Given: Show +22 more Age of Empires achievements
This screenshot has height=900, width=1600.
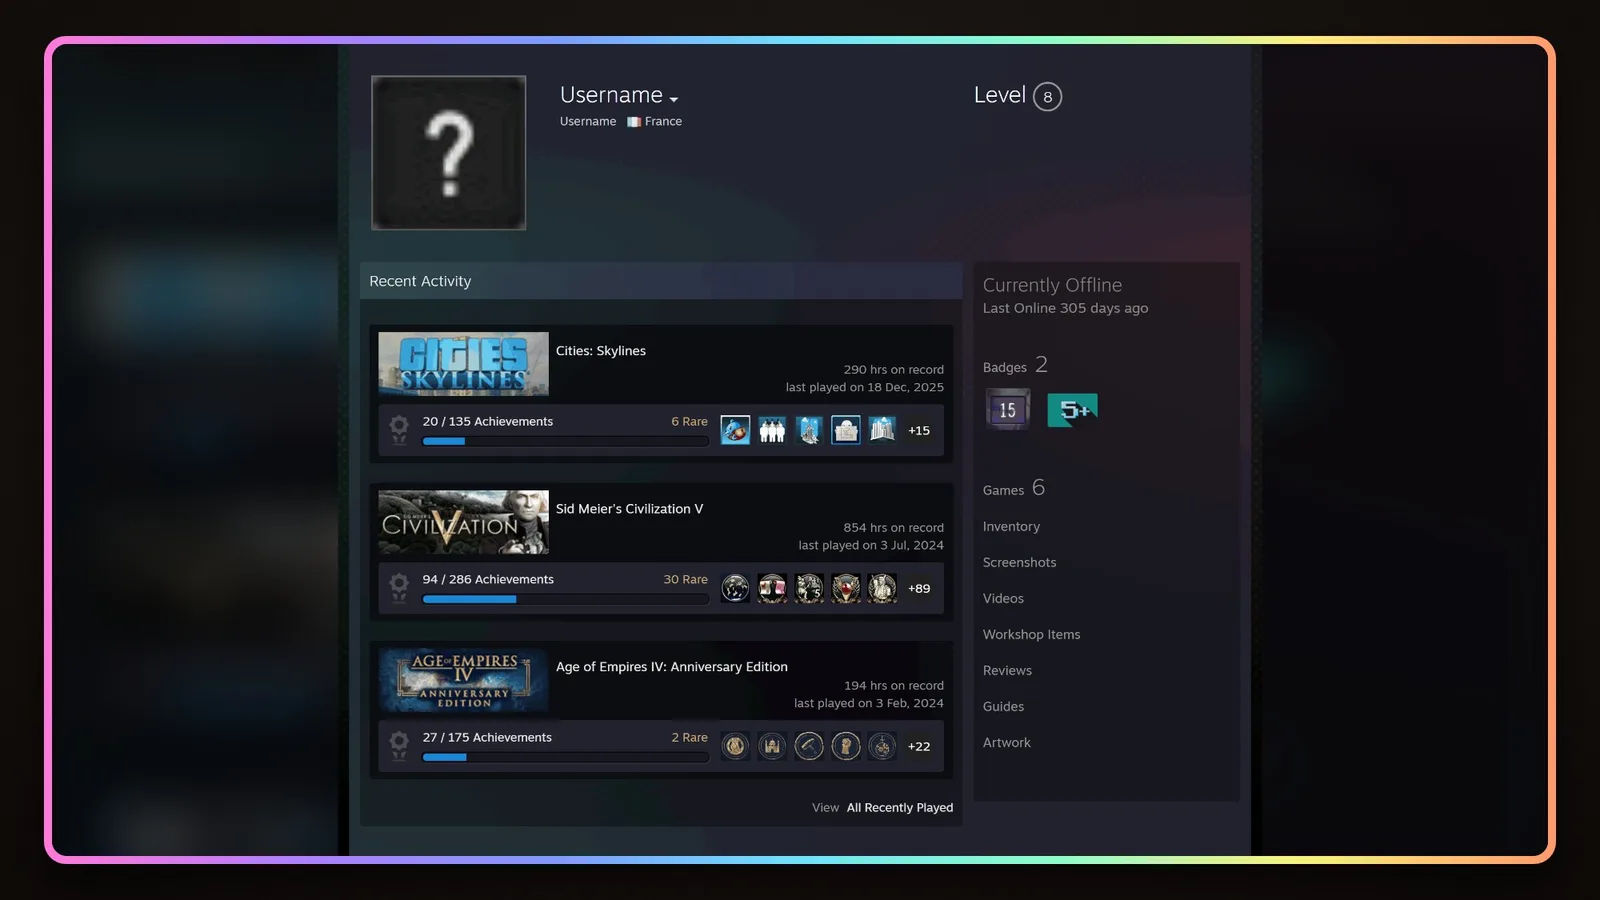Looking at the screenshot, I should click(919, 747).
